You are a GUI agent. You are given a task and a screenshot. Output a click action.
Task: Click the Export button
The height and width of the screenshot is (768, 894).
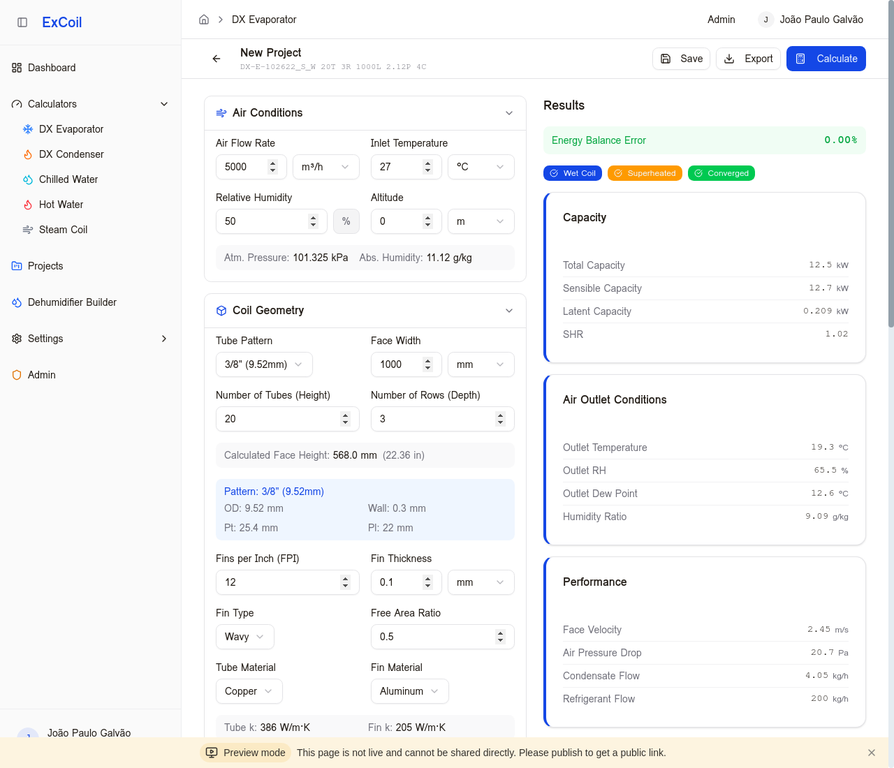tap(748, 59)
